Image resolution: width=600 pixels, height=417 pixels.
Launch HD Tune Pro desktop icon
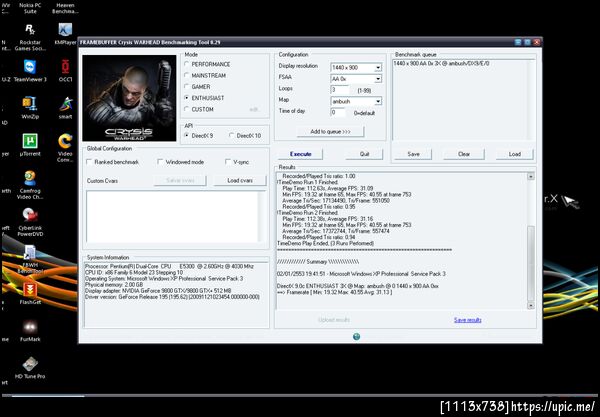click(x=30, y=367)
